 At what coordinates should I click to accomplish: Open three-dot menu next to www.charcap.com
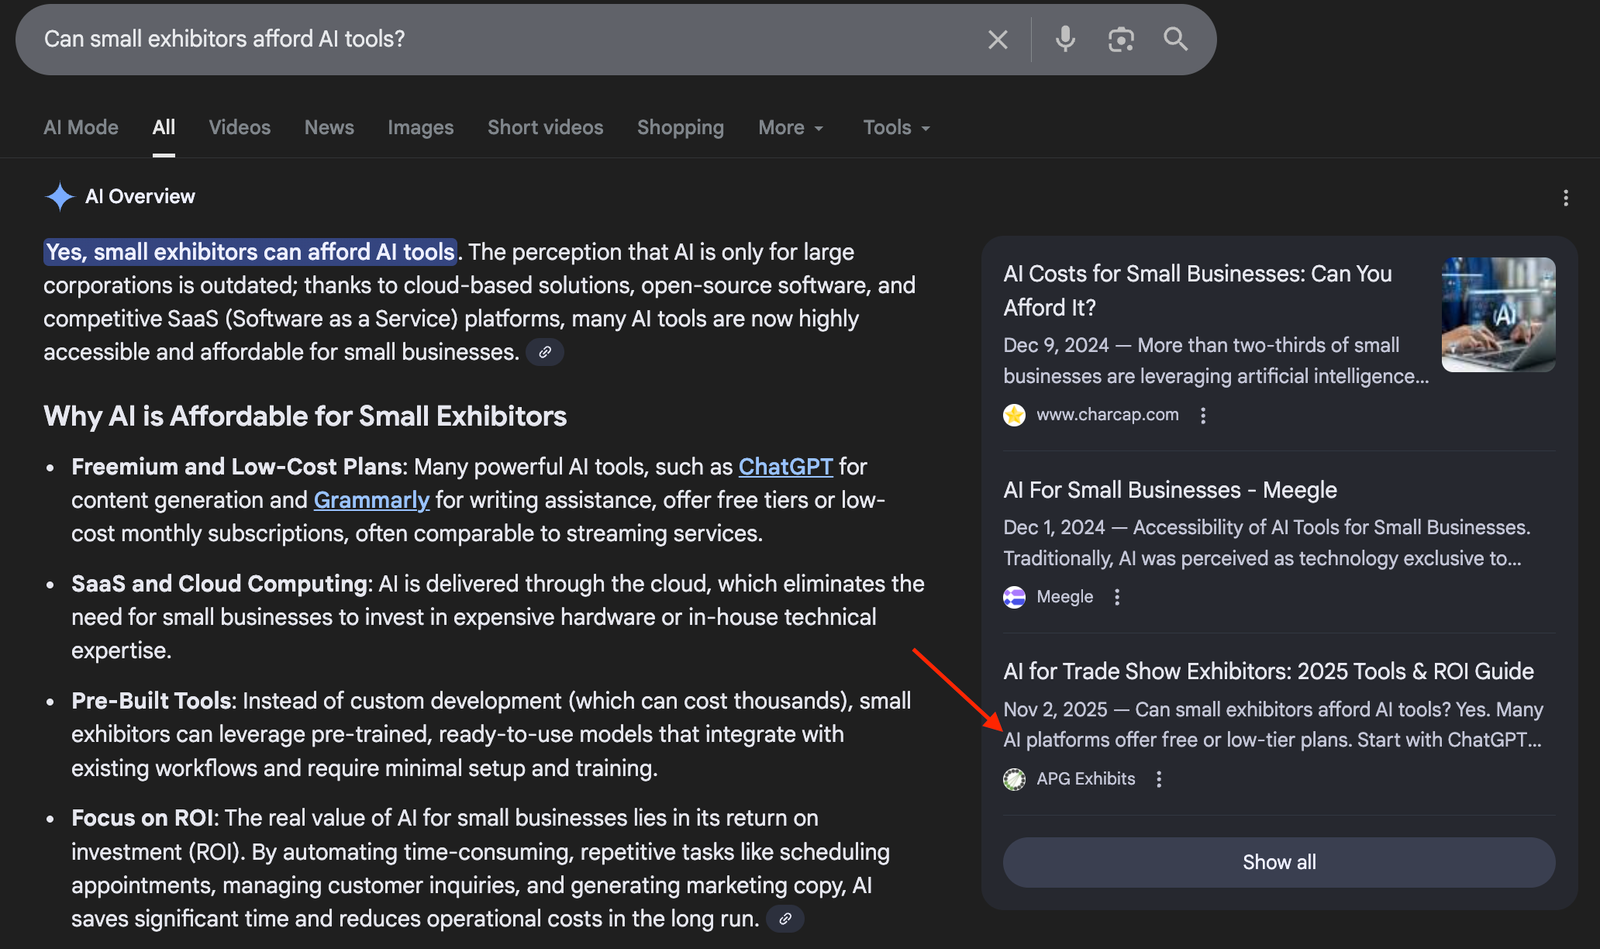tap(1203, 415)
